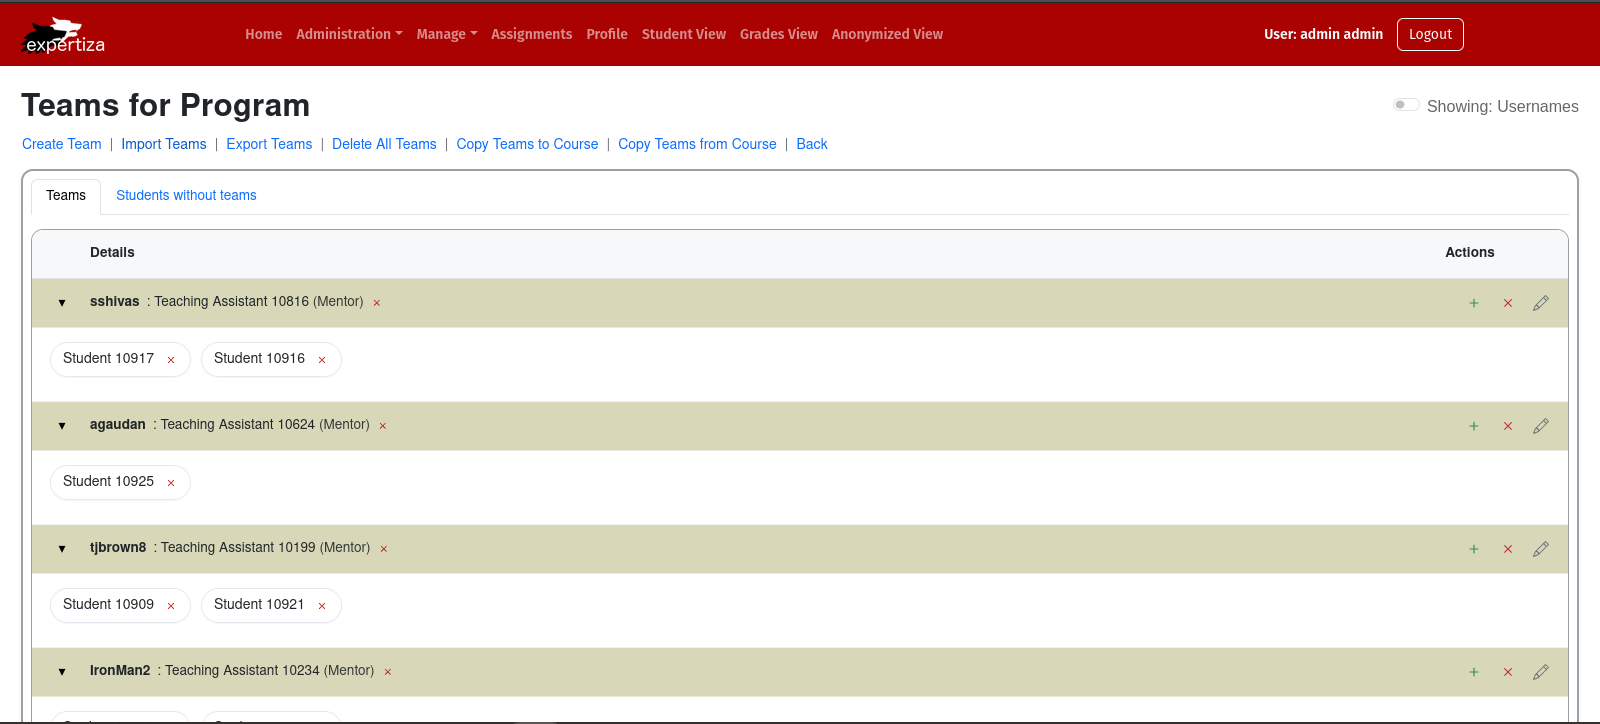Image resolution: width=1600 pixels, height=724 pixels.
Task: Collapse the agaudan team members
Action: pyautogui.click(x=62, y=426)
